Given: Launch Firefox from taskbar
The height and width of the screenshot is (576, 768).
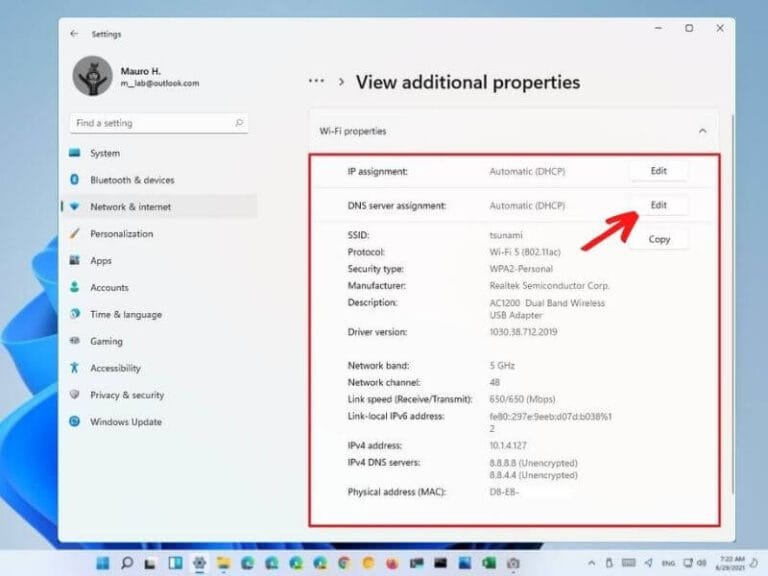Looking at the screenshot, I should (392, 563).
